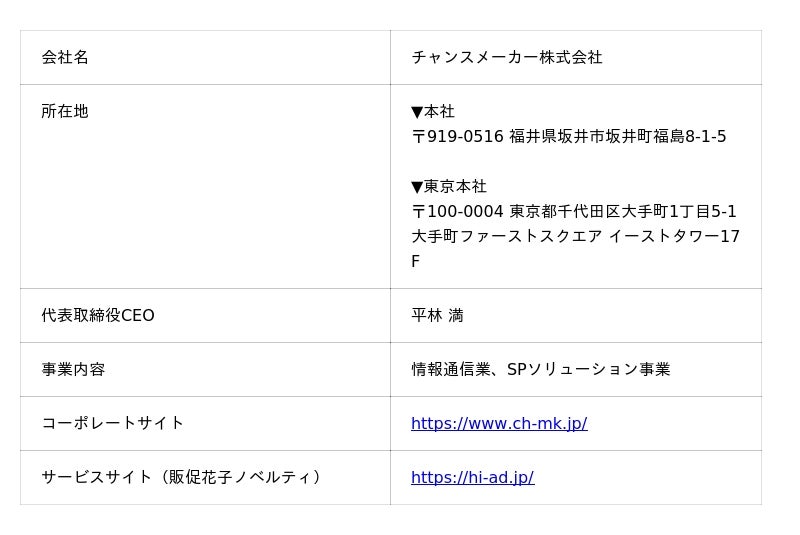Select the 情報通信業、SPソリューション事業 text
This screenshot has width=800, height=535.
point(540,369)
